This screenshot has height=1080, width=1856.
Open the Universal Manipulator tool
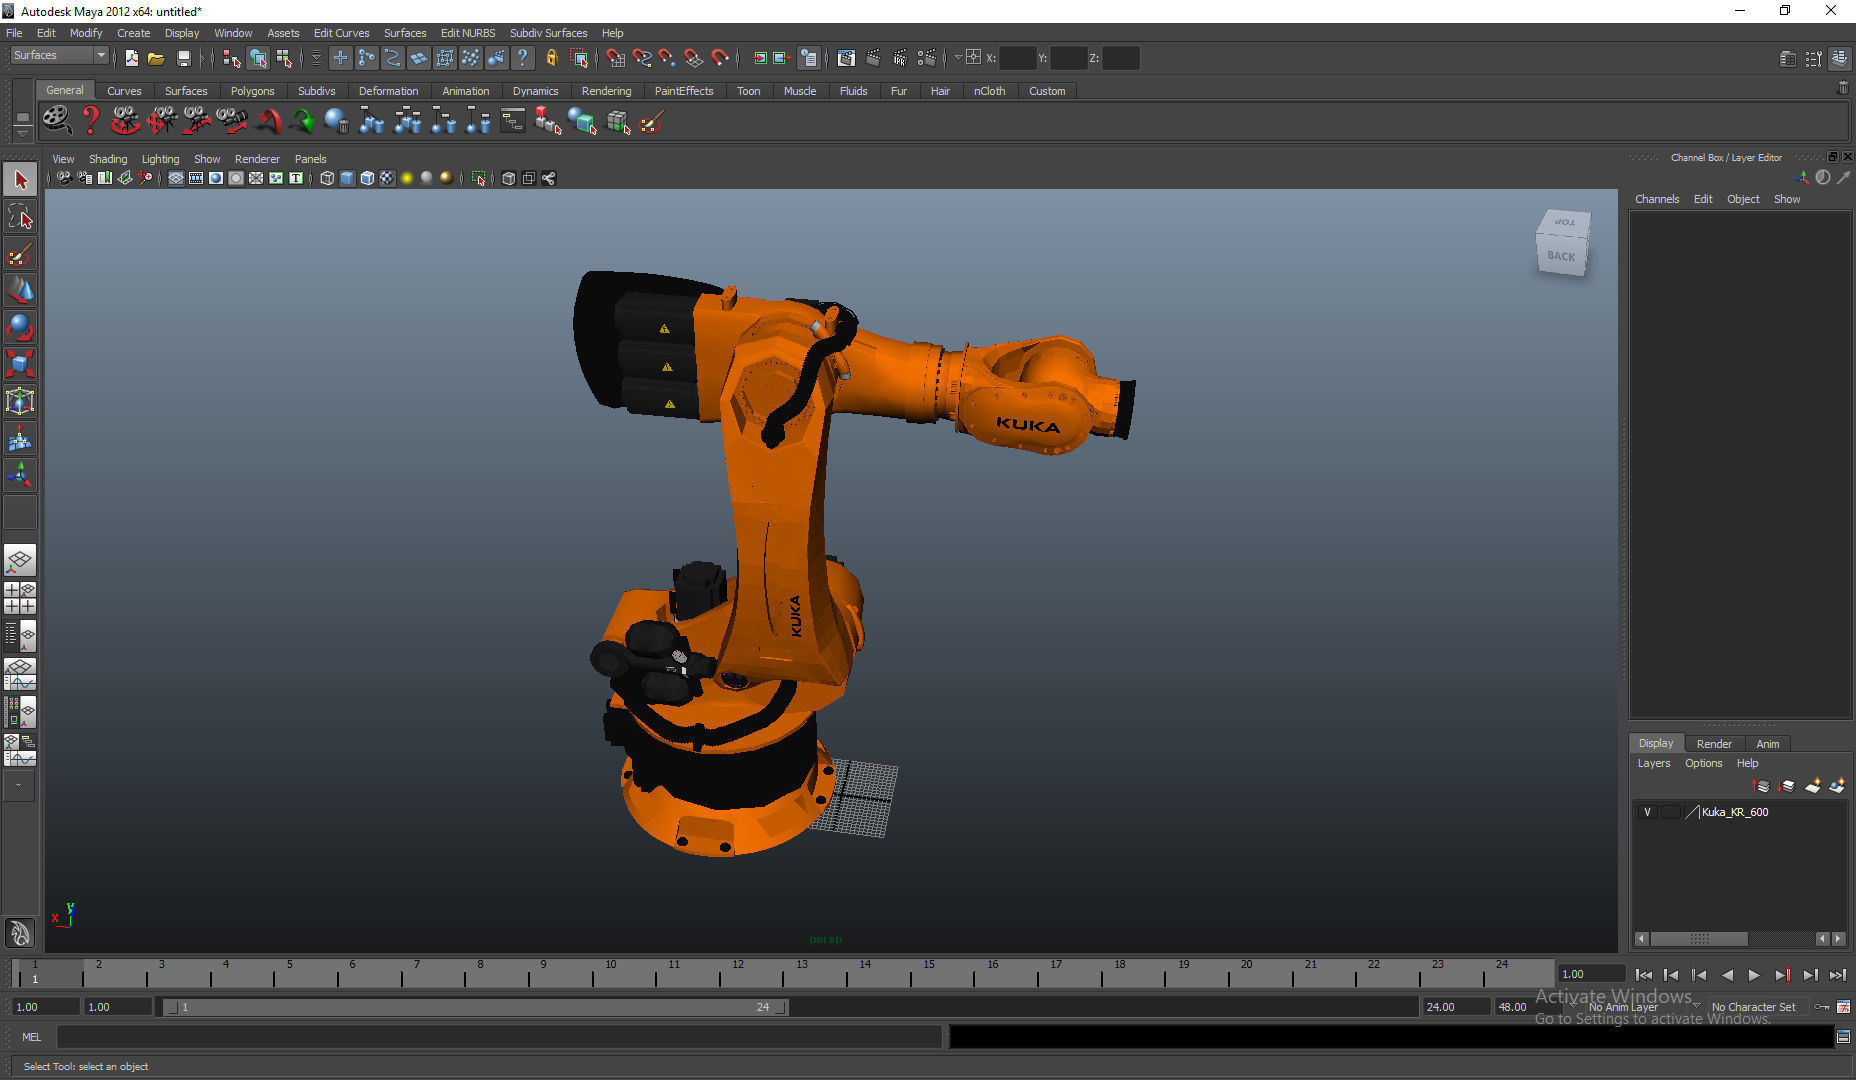click(20, 401)
